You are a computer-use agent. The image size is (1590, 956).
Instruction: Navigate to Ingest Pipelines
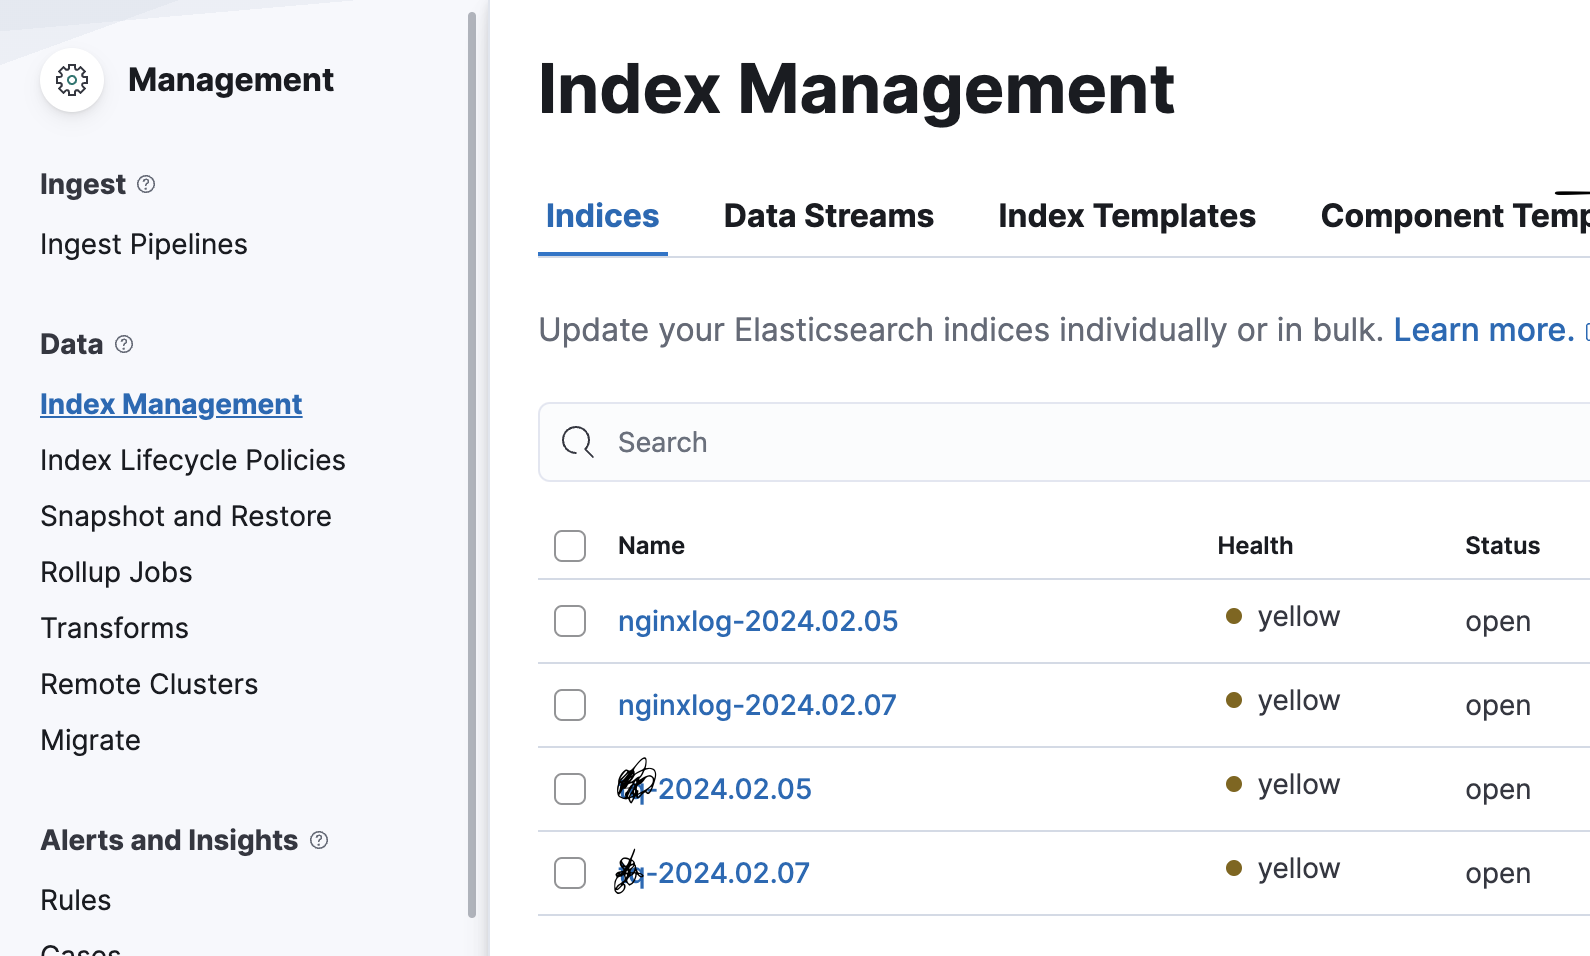(x=143, y=244)
